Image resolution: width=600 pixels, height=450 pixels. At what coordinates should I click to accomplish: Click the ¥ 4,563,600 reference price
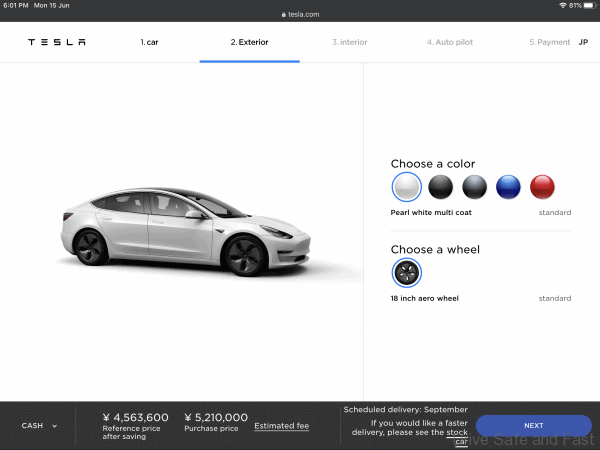pos(135,417)
